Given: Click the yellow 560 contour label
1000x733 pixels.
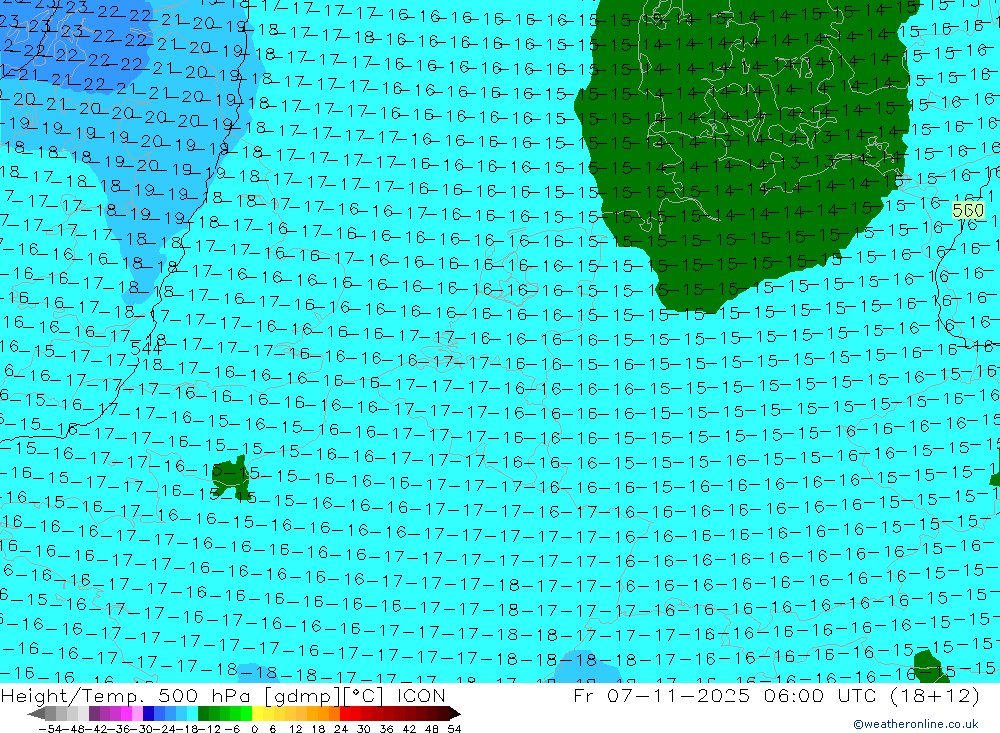Looking at the screenshot, I should click(x=967, y=211).
